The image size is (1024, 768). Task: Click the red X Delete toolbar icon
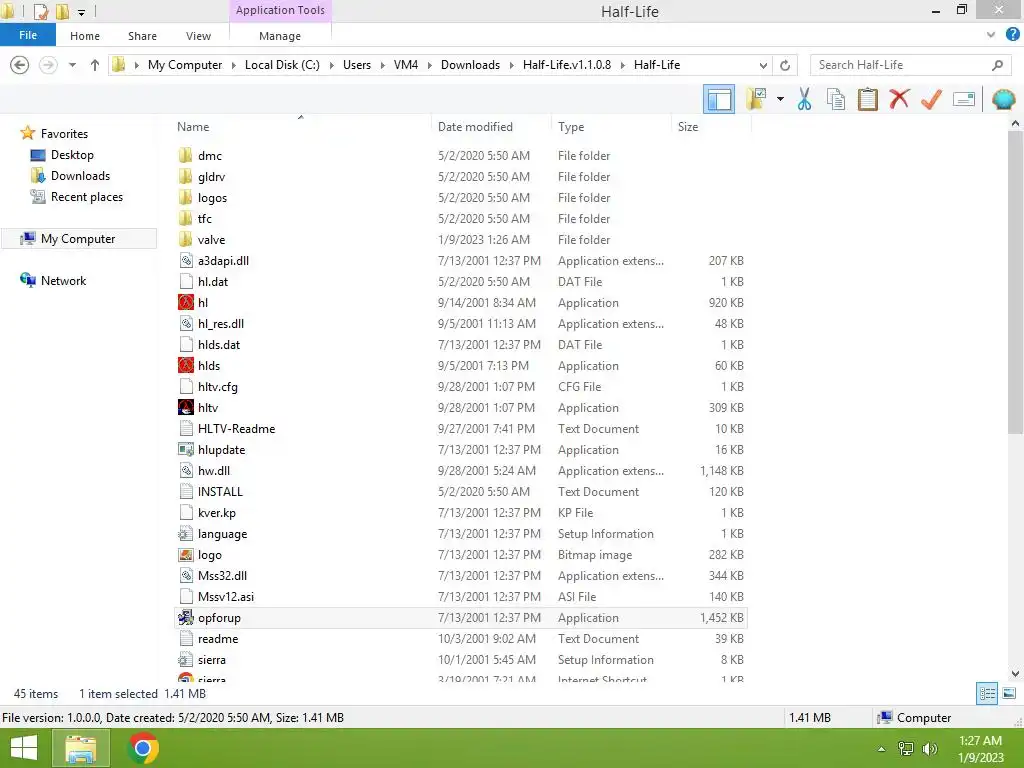[x=899, y=99]
